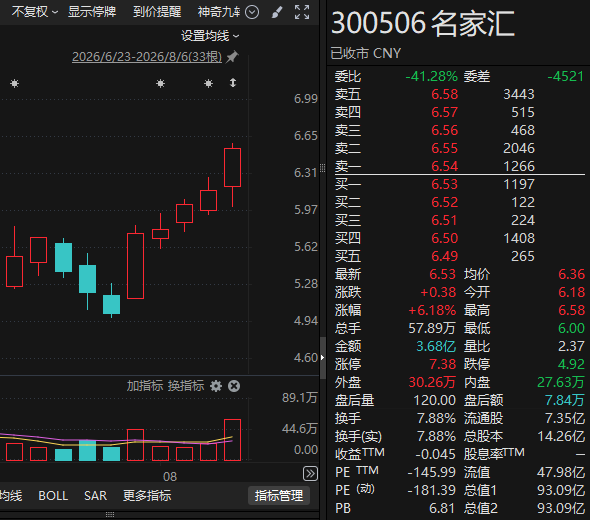Click the vertical stretch arrow icon
This screenshot has width=590, height=520.
click(x=233, y=83)
